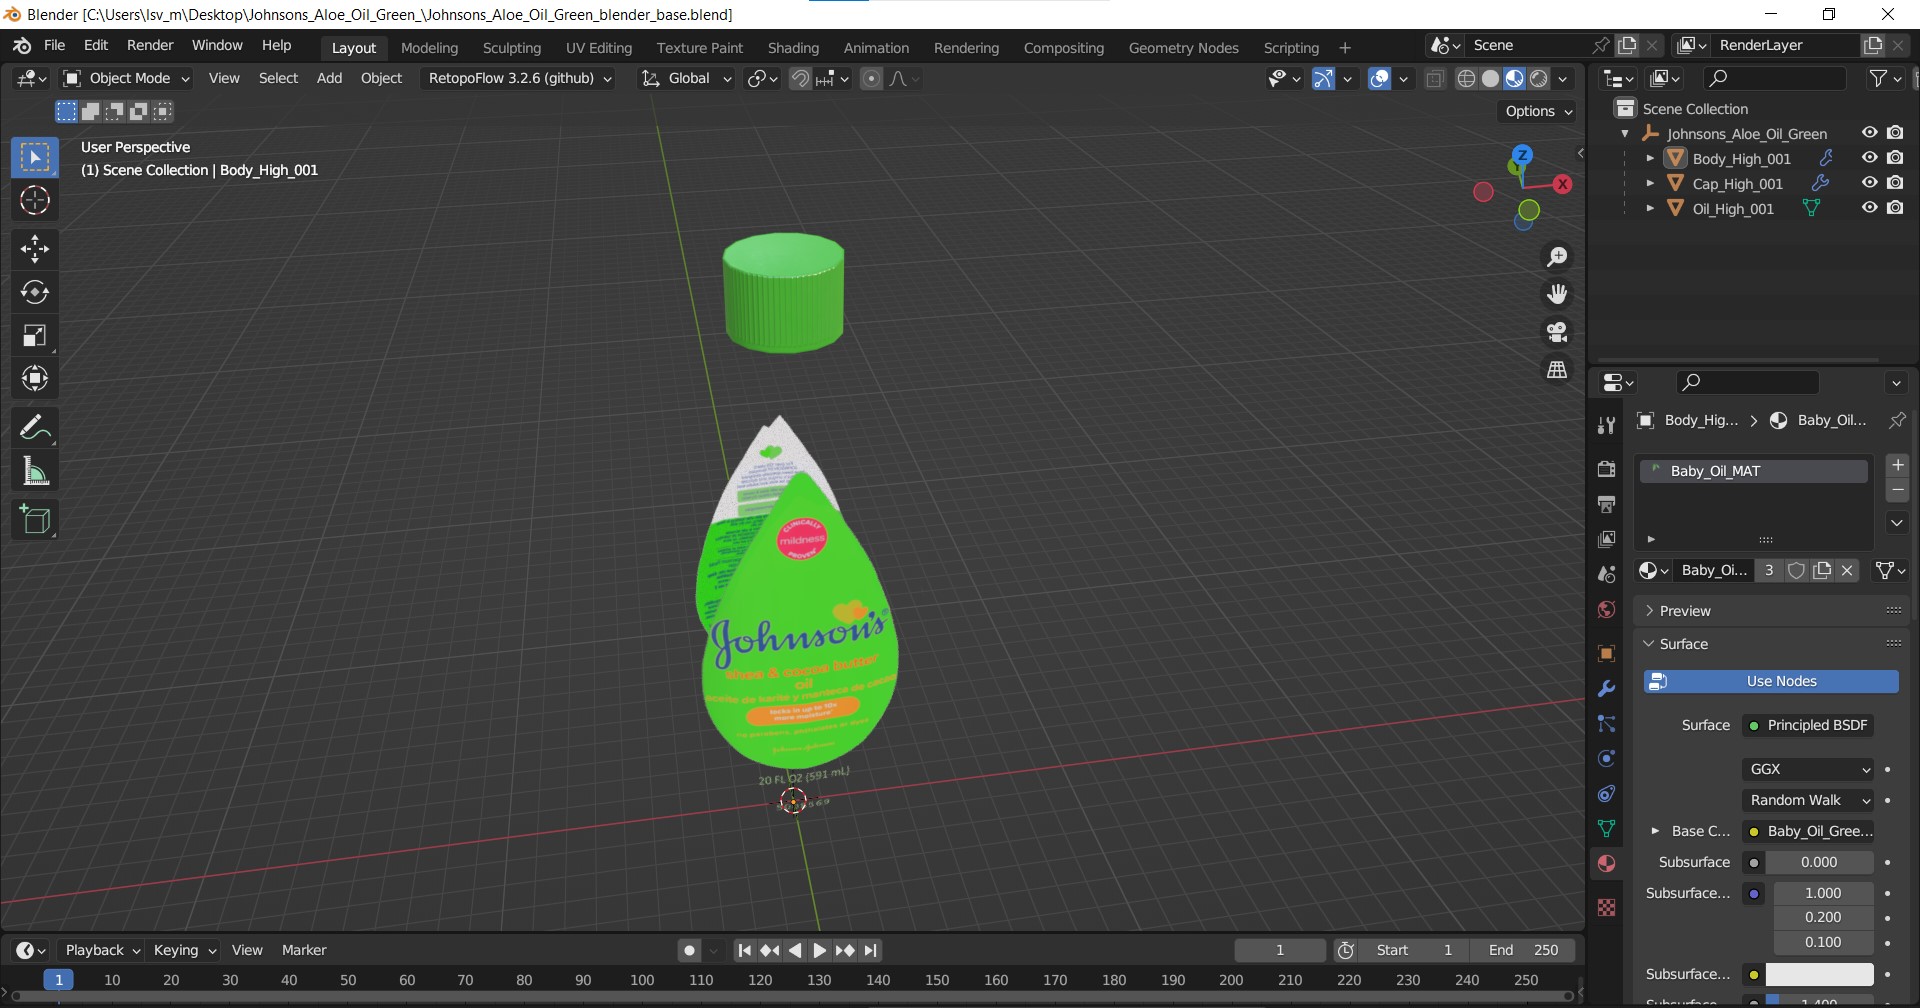This screenshot has height=1008, width=1920.
Task: Activate the 3D Cursor tool
Action: pos(35,201)
